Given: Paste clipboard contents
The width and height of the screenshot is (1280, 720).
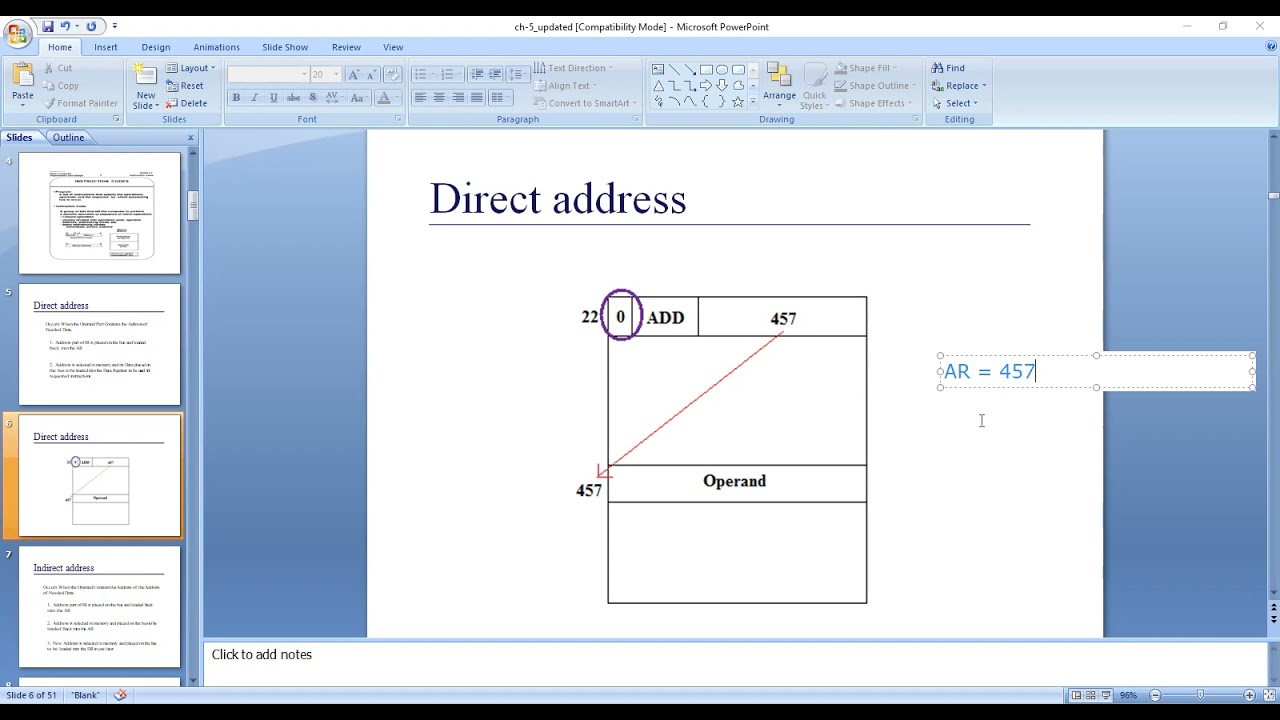Looking at the screenshot, I should tap(22, 85).
